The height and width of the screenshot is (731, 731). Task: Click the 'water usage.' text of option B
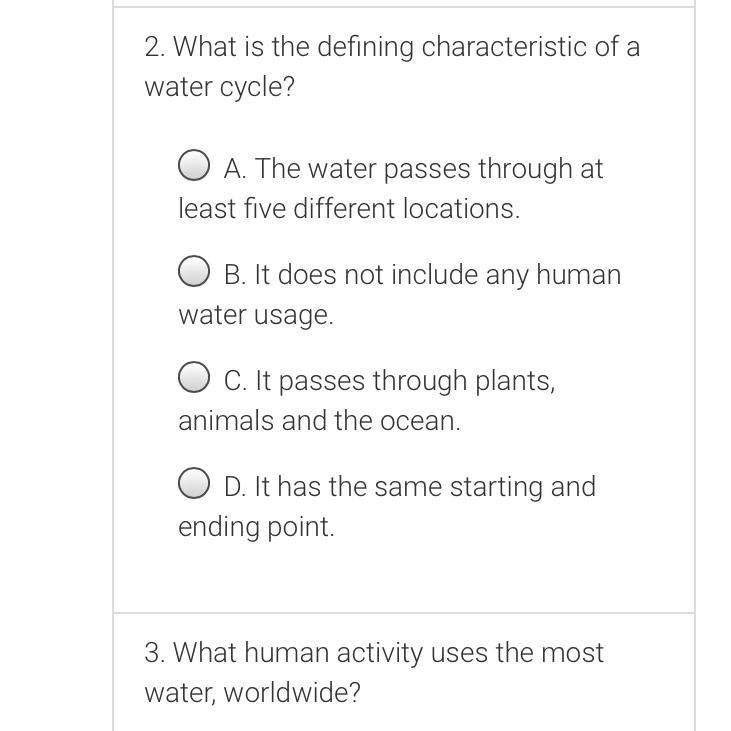coord(255,315)
